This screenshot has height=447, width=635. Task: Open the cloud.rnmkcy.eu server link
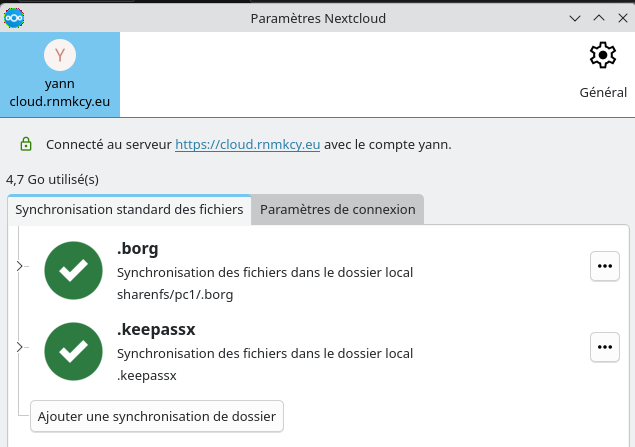[247, 144]
